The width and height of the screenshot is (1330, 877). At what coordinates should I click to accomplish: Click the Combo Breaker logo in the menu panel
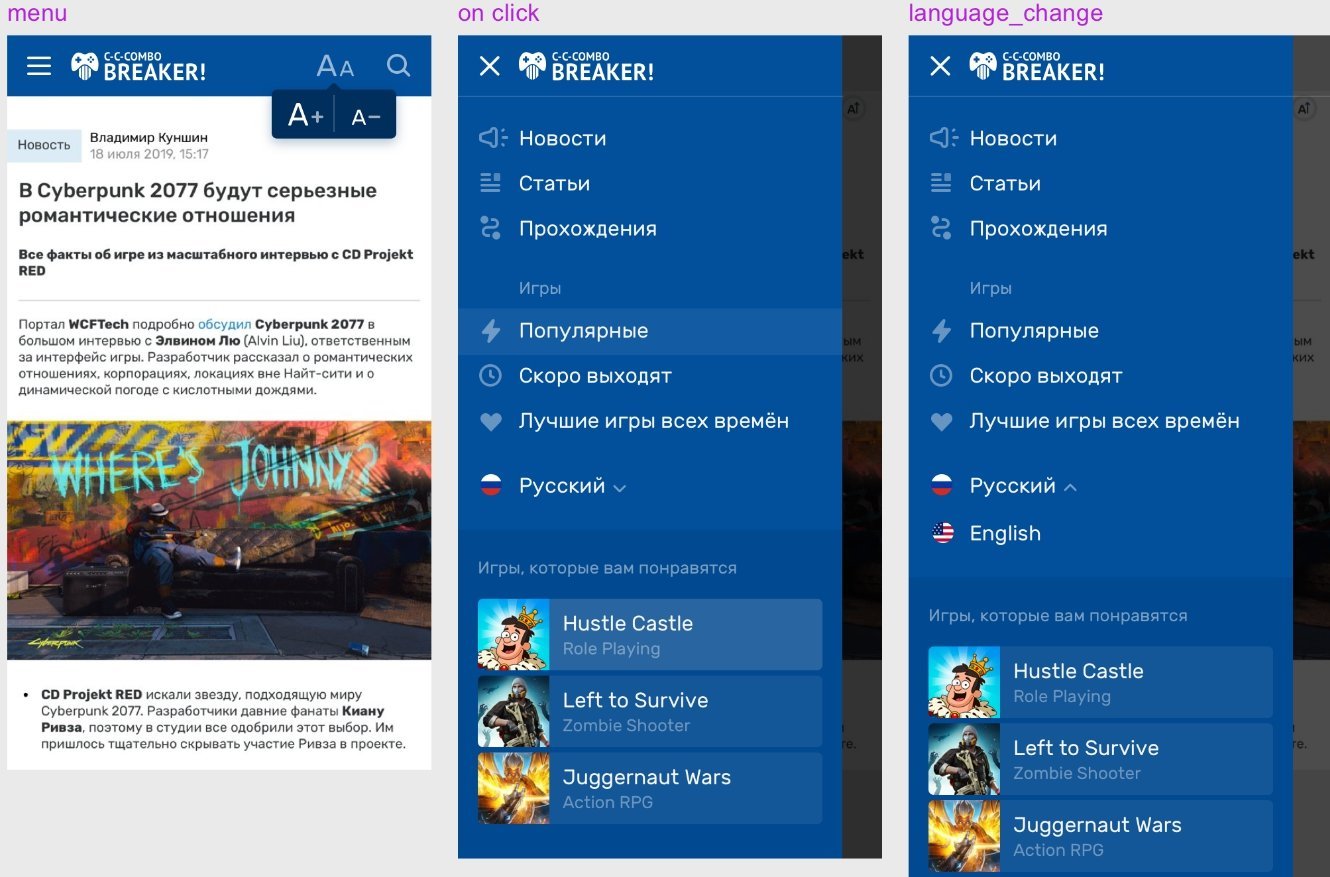pyautogui.click(x=138, y=66)
